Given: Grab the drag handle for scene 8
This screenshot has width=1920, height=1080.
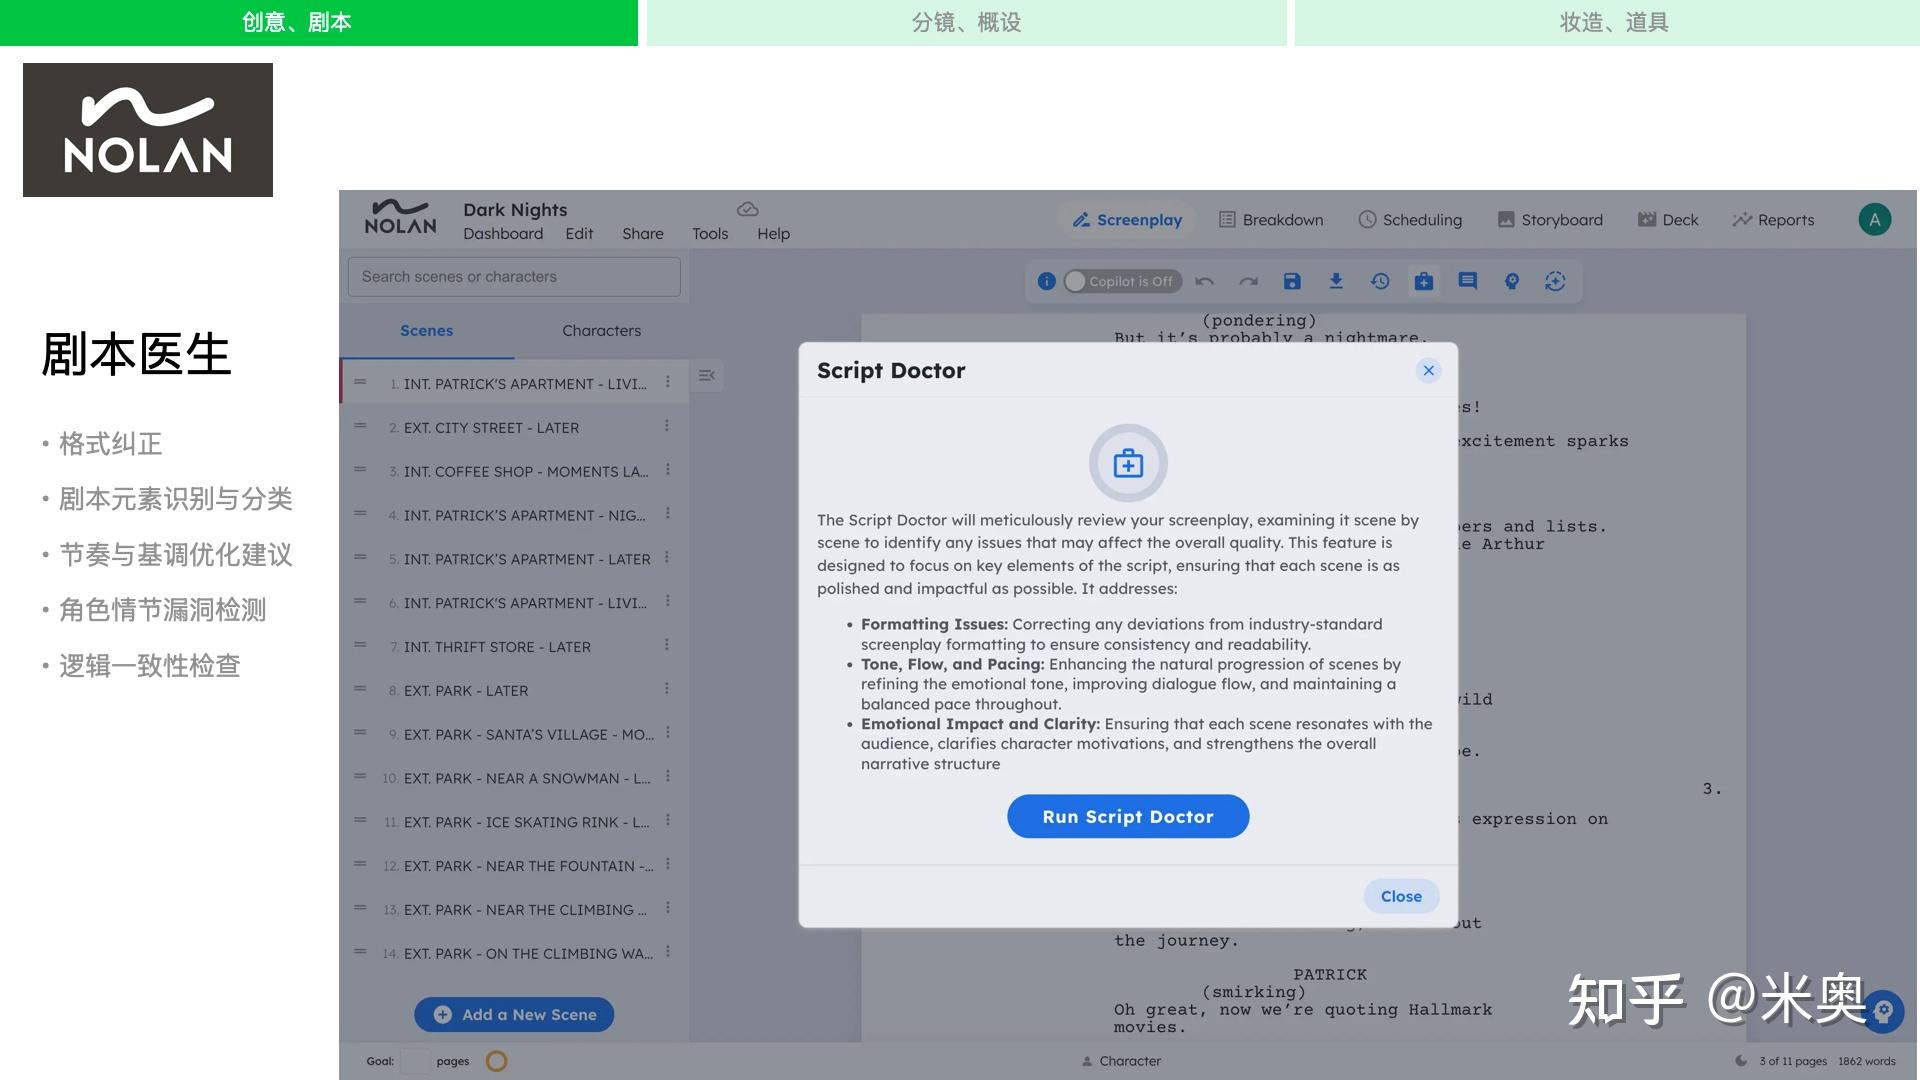Looking at the screenshot, I should coord(360,689).
